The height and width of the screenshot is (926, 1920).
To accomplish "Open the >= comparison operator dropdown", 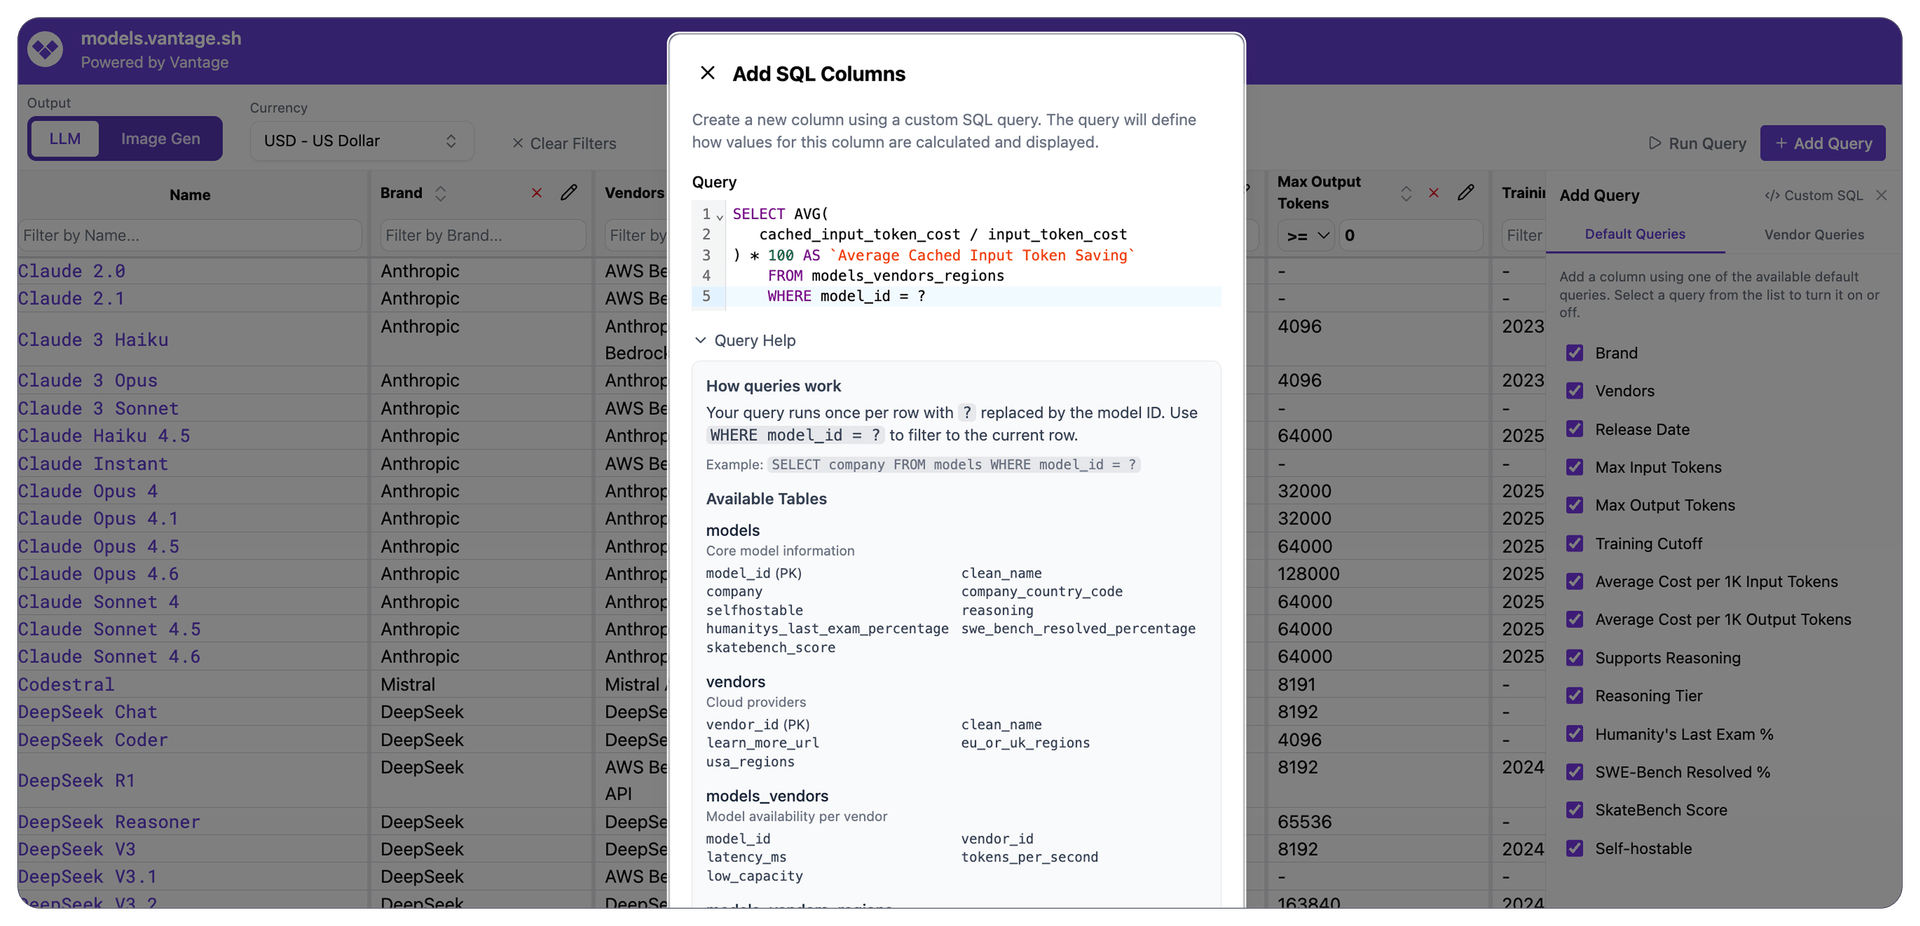I will (x=1306, y=235).
